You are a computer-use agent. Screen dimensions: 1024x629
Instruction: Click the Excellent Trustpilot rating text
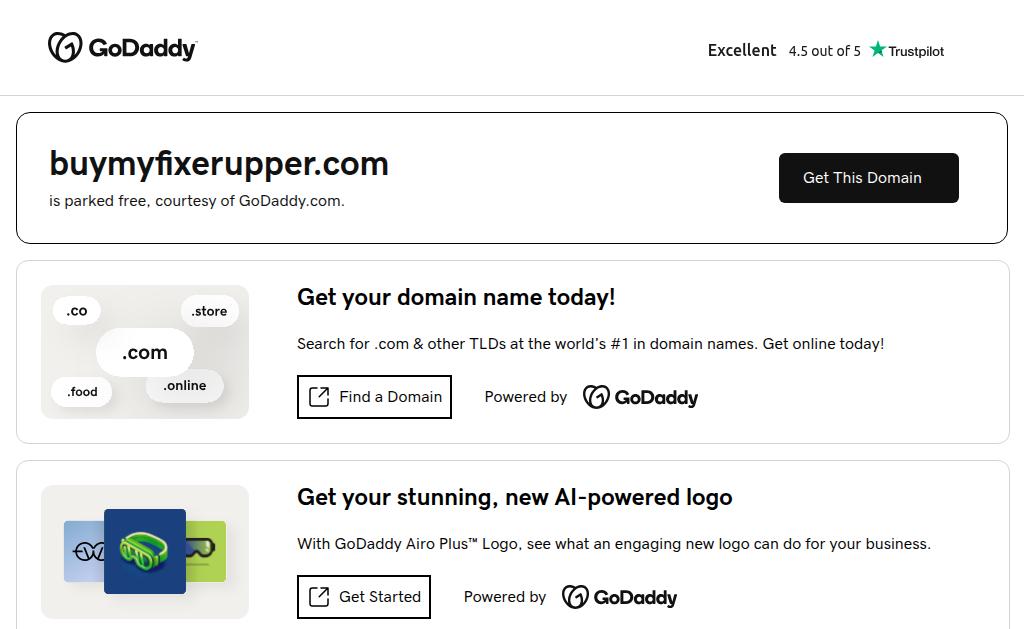click(x=742, y=50)
